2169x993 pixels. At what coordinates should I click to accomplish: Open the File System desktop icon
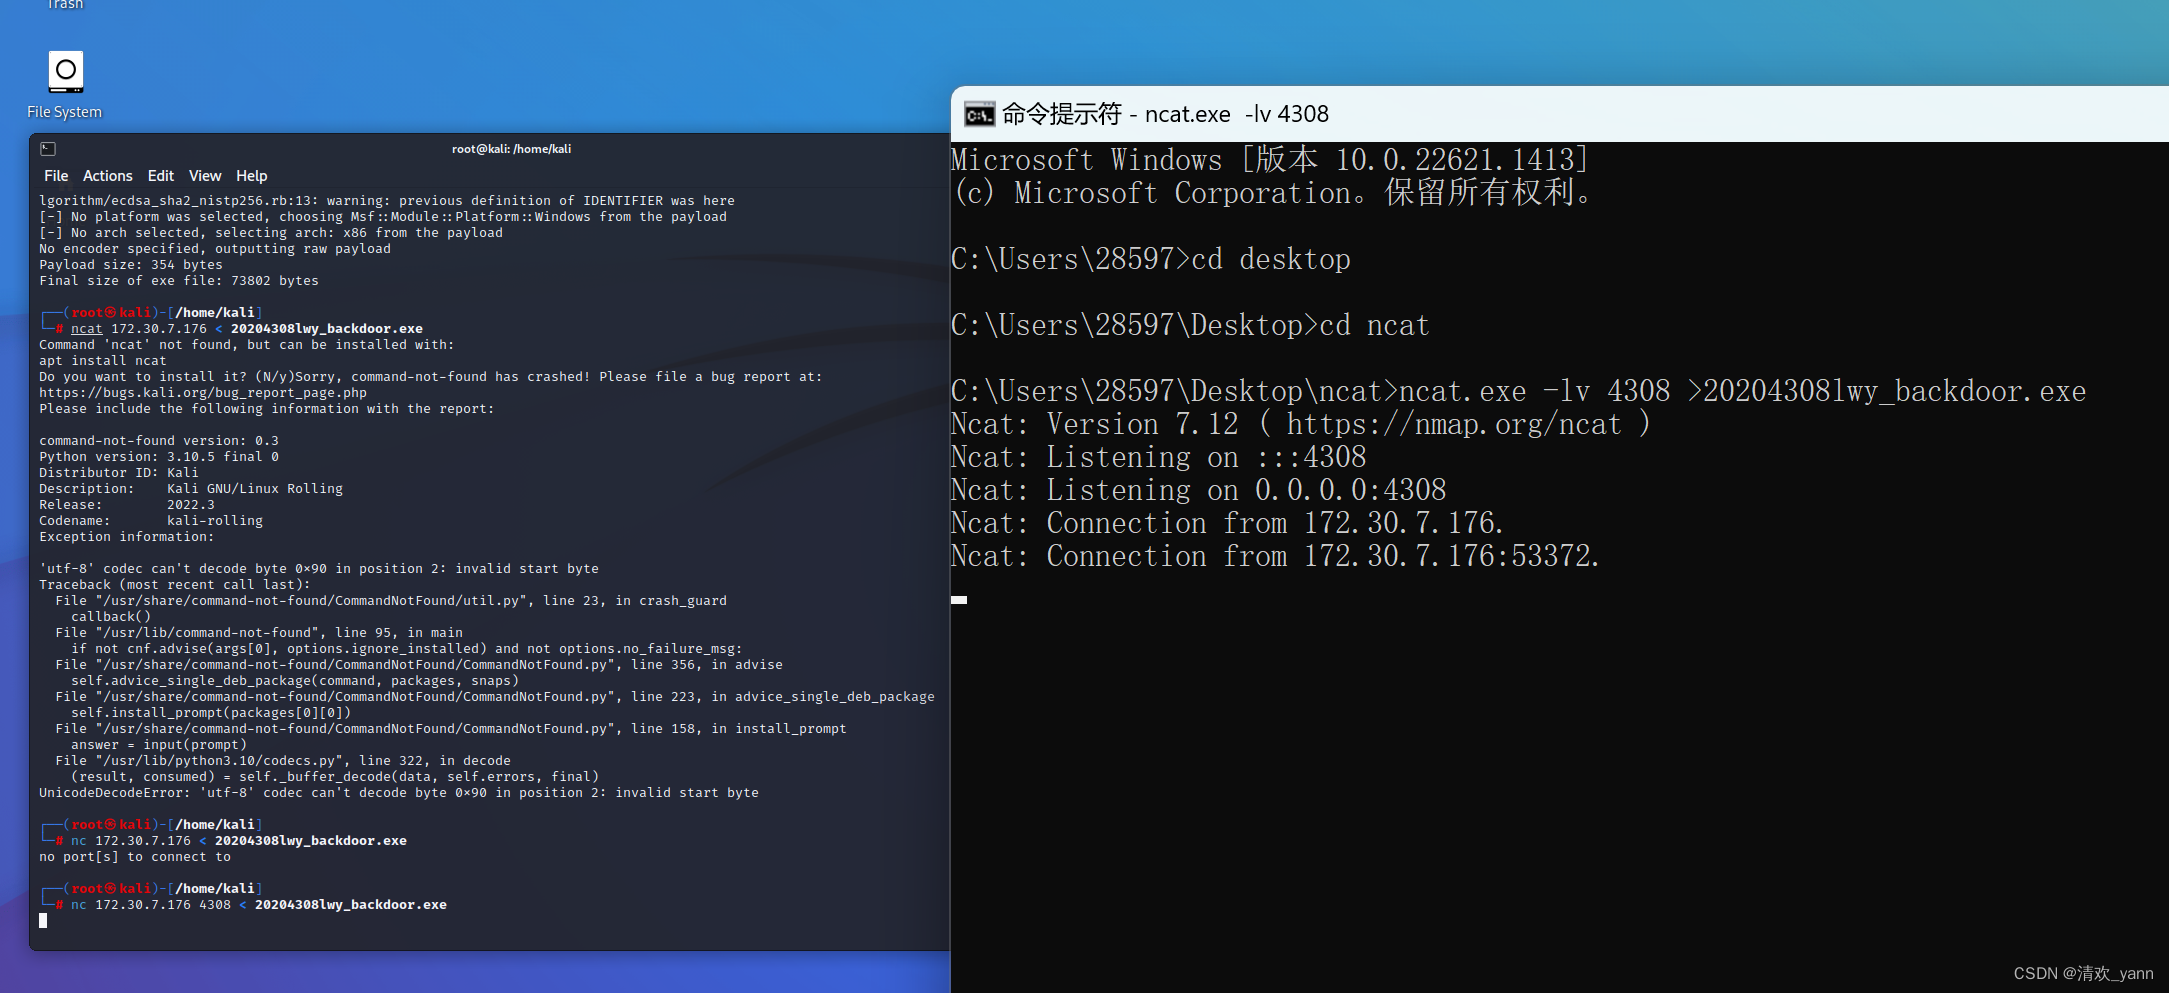click(x=65, y=85)
